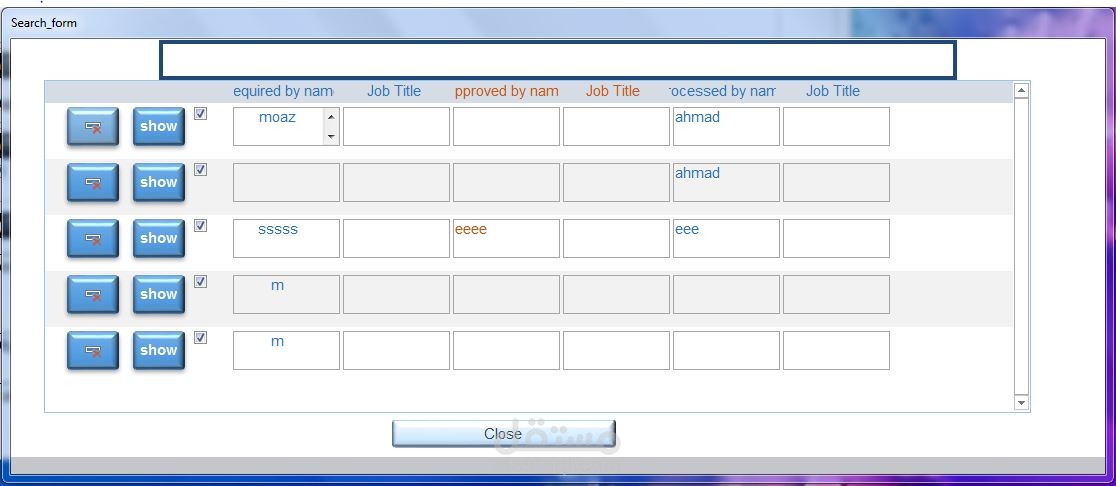Click the Required by name column header

(x=283, y=91)
